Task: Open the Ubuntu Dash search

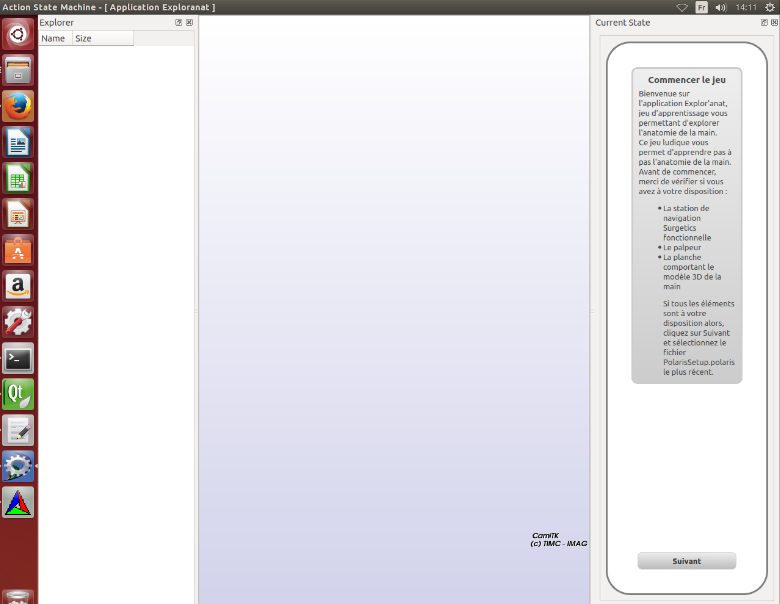Action: (x=18, y=35)
